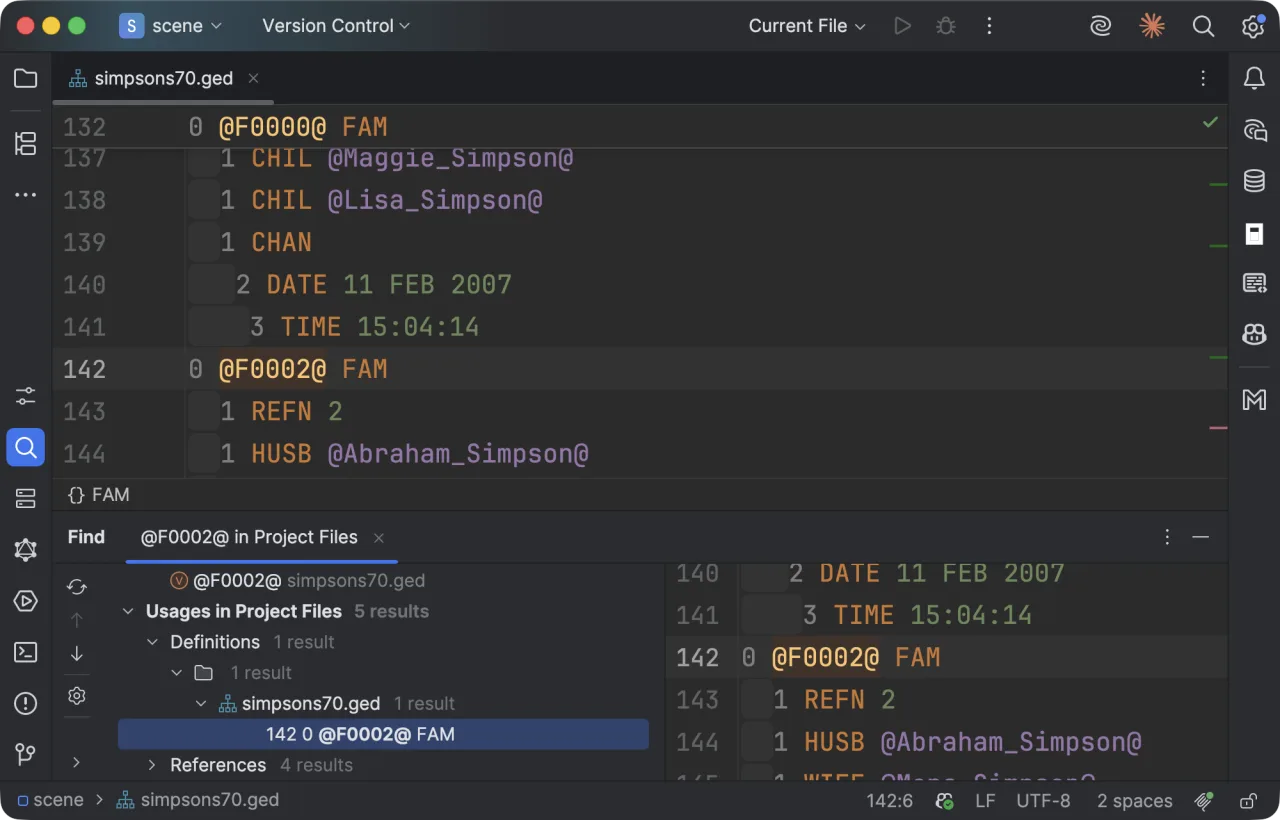Expand the References node
Viewport: 1280px width, 820px height.
(x=152, y=765)
